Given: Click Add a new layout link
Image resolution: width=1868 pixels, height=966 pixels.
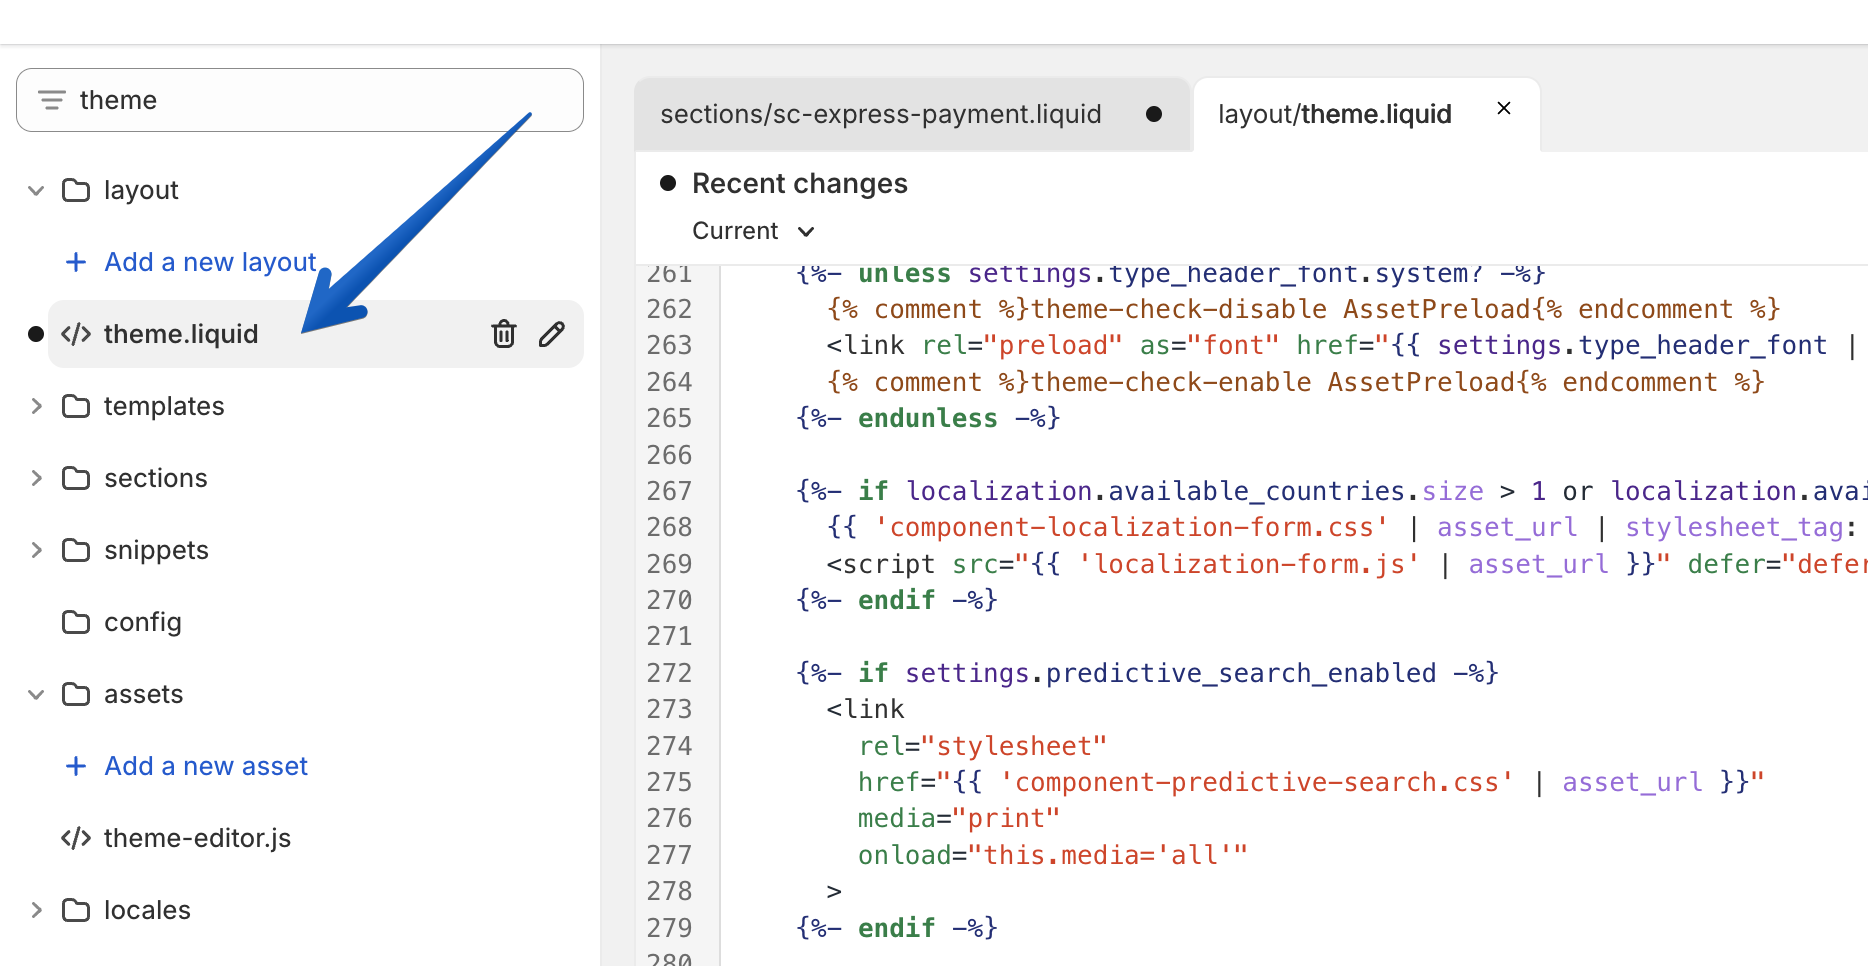Looking at the screenshot, I should 210,262.
